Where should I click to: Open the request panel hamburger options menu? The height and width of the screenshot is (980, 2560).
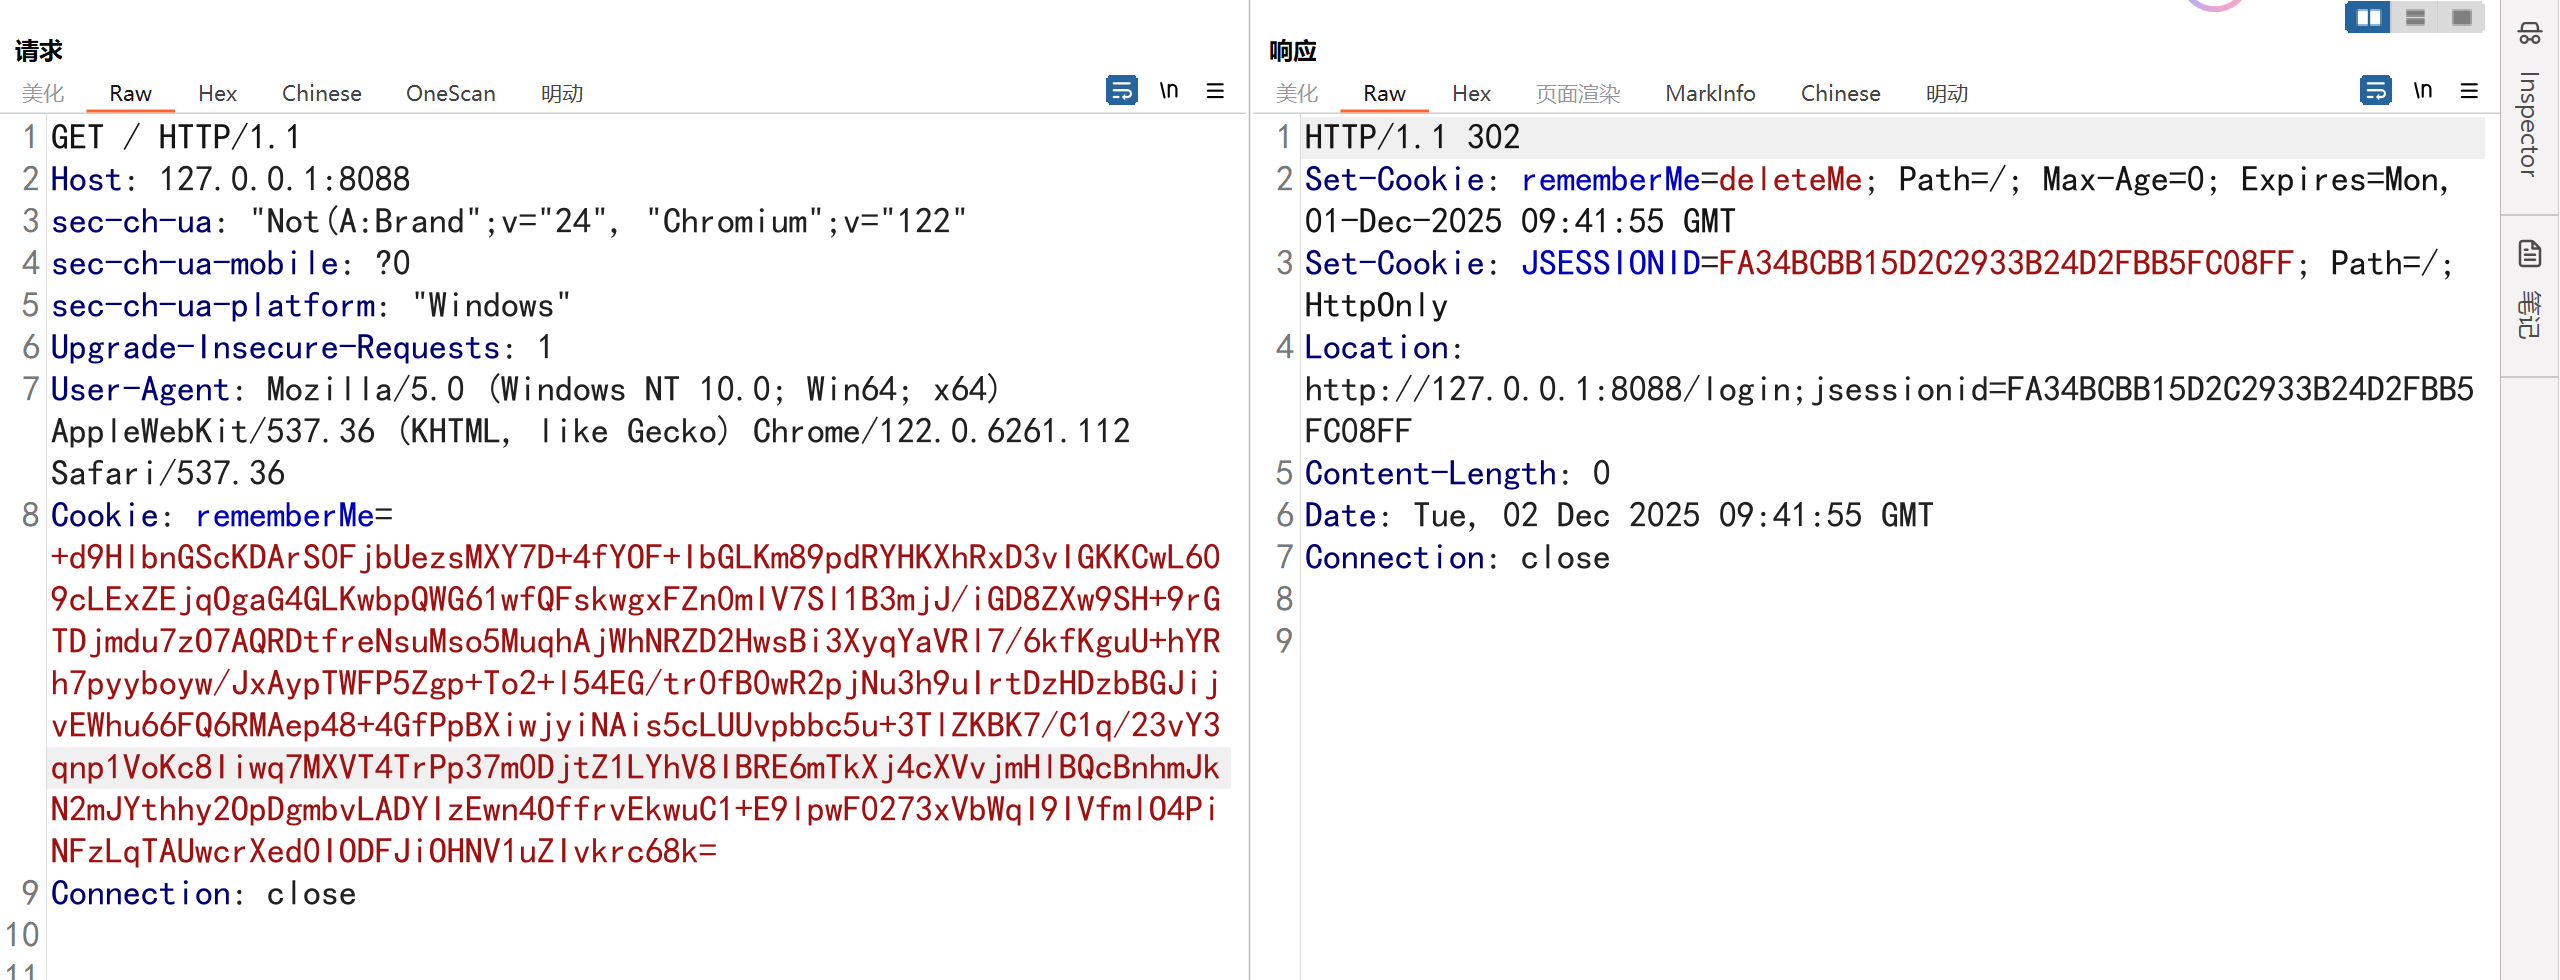coord(1215,91)
